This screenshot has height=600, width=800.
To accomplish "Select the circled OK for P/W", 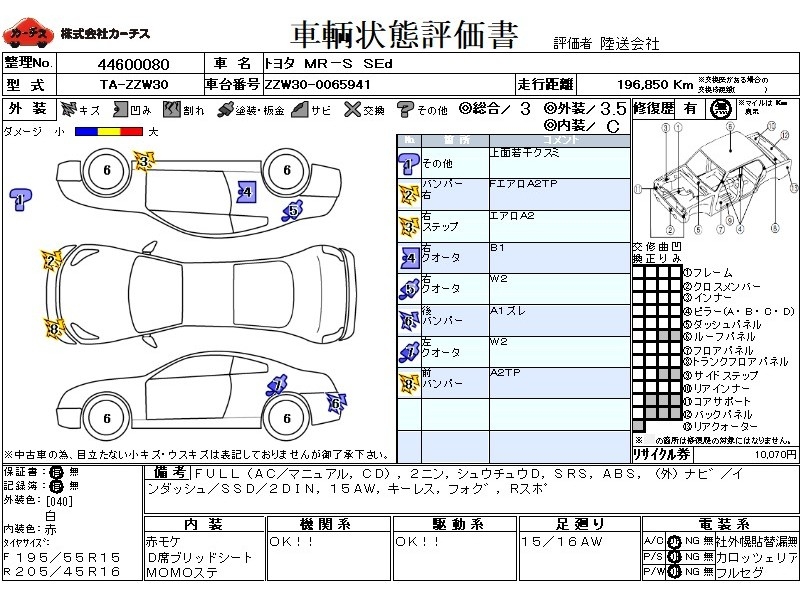I will pyautogui.click(x=674, y=572).
